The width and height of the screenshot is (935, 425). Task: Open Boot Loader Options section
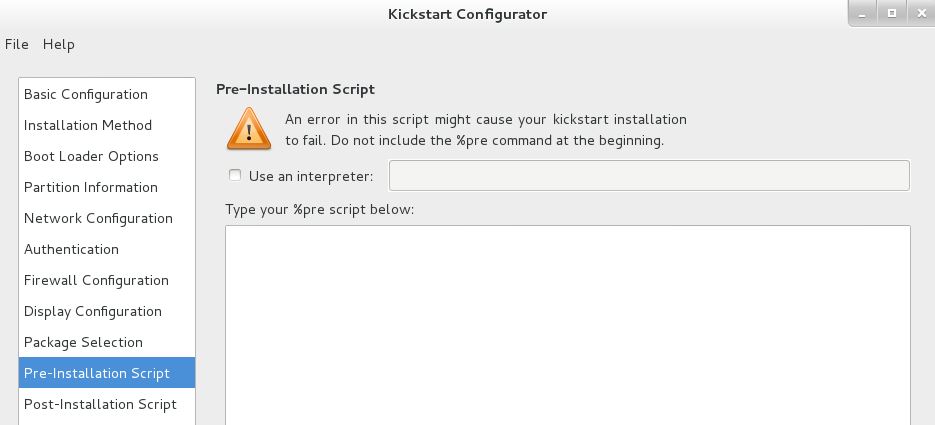coord(107,156)
